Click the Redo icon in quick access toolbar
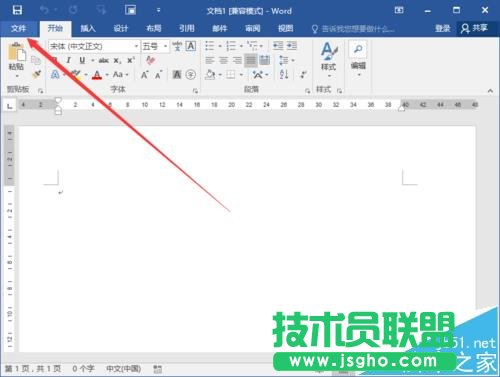The height and width of the screenshot is (377, 500). point(73,10)
